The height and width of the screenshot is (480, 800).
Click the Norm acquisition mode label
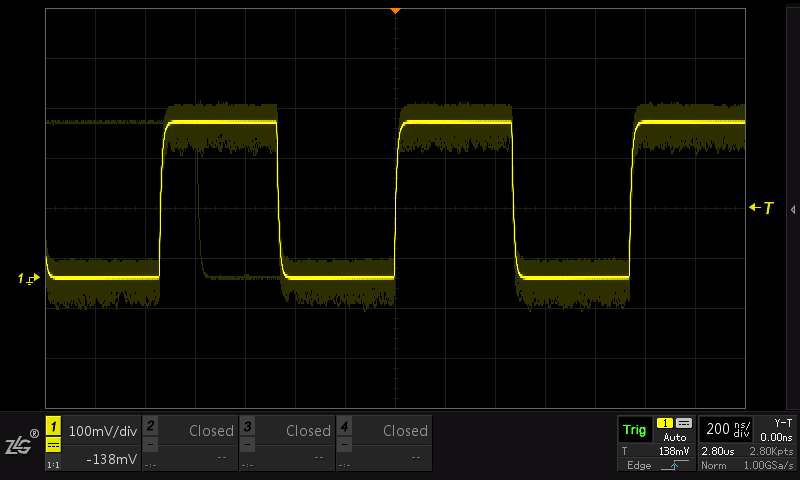pyautogui.click(x=713, y=465)
